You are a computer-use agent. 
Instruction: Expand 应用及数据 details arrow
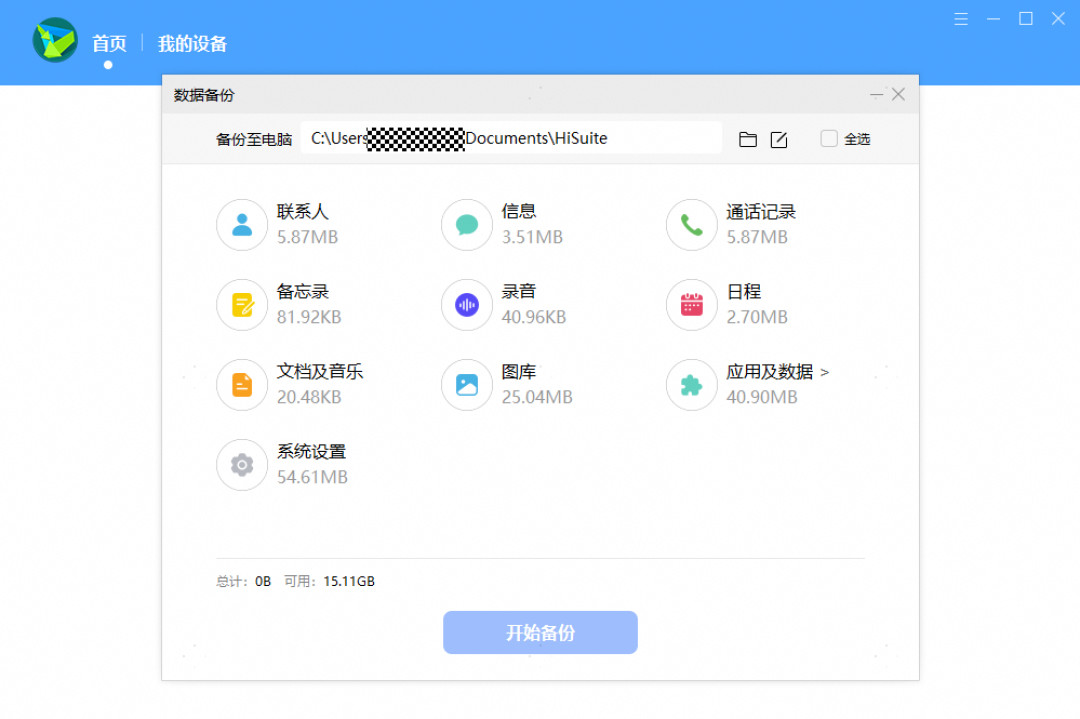click(x=824, y=373)
